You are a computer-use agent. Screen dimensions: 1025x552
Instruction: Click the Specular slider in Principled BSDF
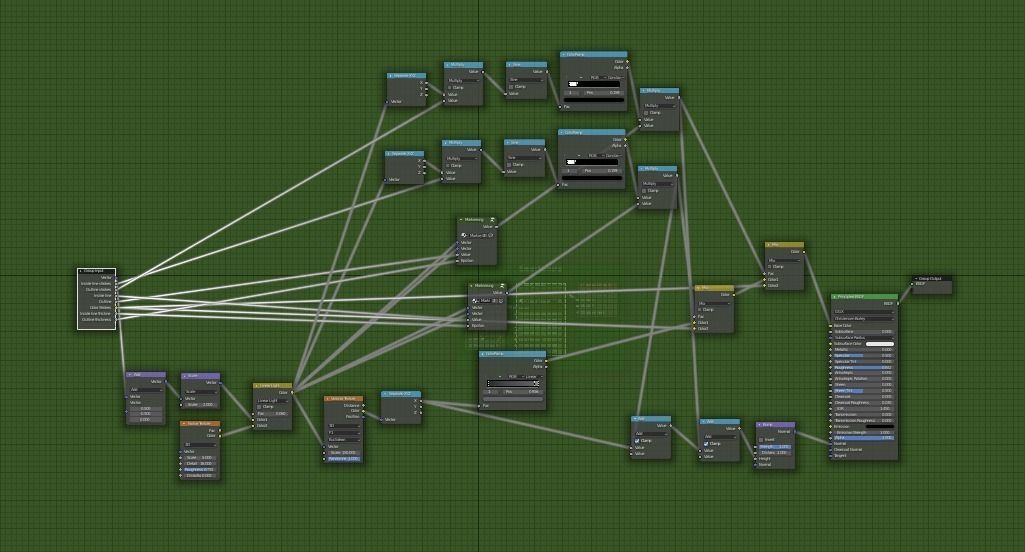864,355
